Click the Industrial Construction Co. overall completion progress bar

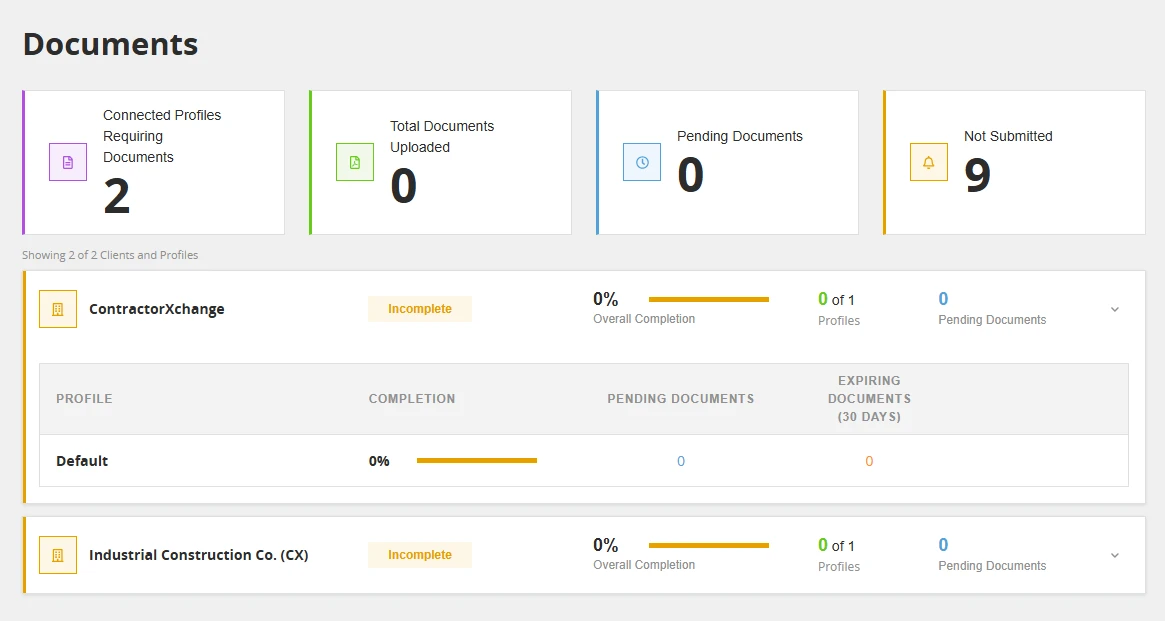pos(709,545)
